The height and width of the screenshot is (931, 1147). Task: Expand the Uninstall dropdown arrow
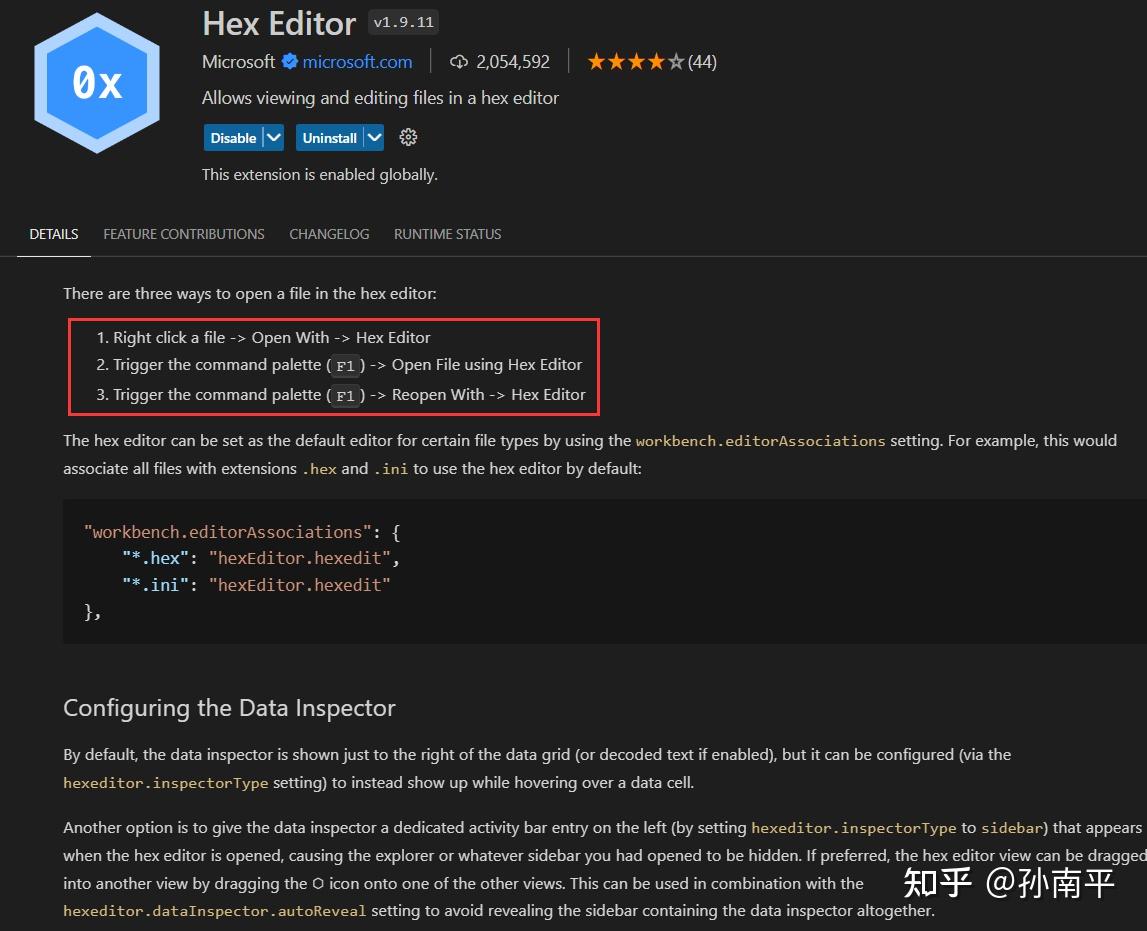pyautogui.click(x=374, y=137)
